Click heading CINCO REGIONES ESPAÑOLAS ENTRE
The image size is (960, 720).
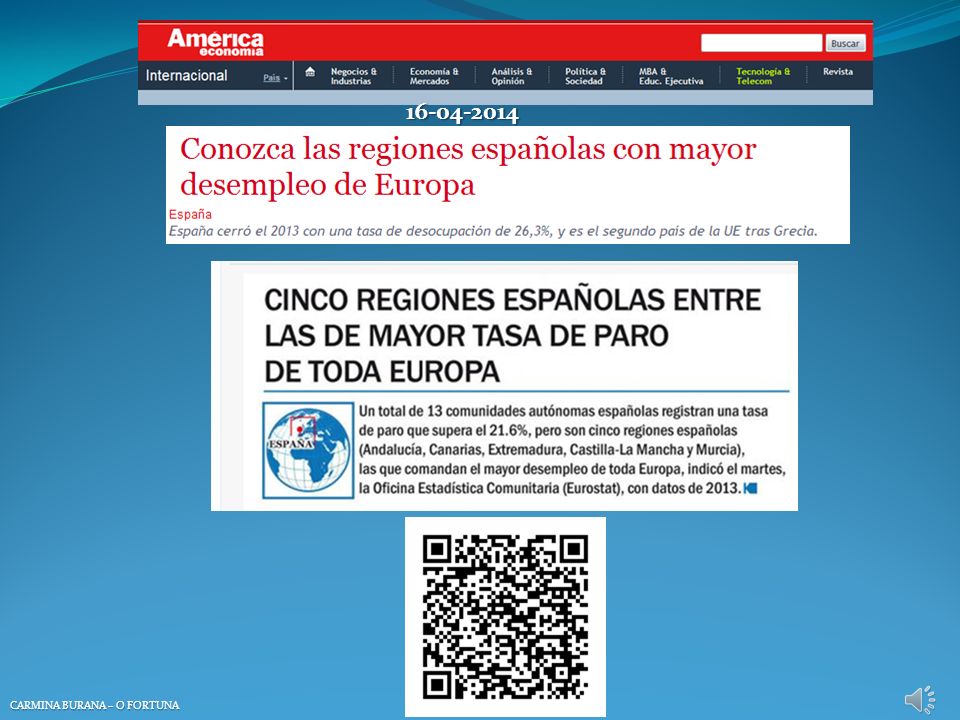coord(512,336)
